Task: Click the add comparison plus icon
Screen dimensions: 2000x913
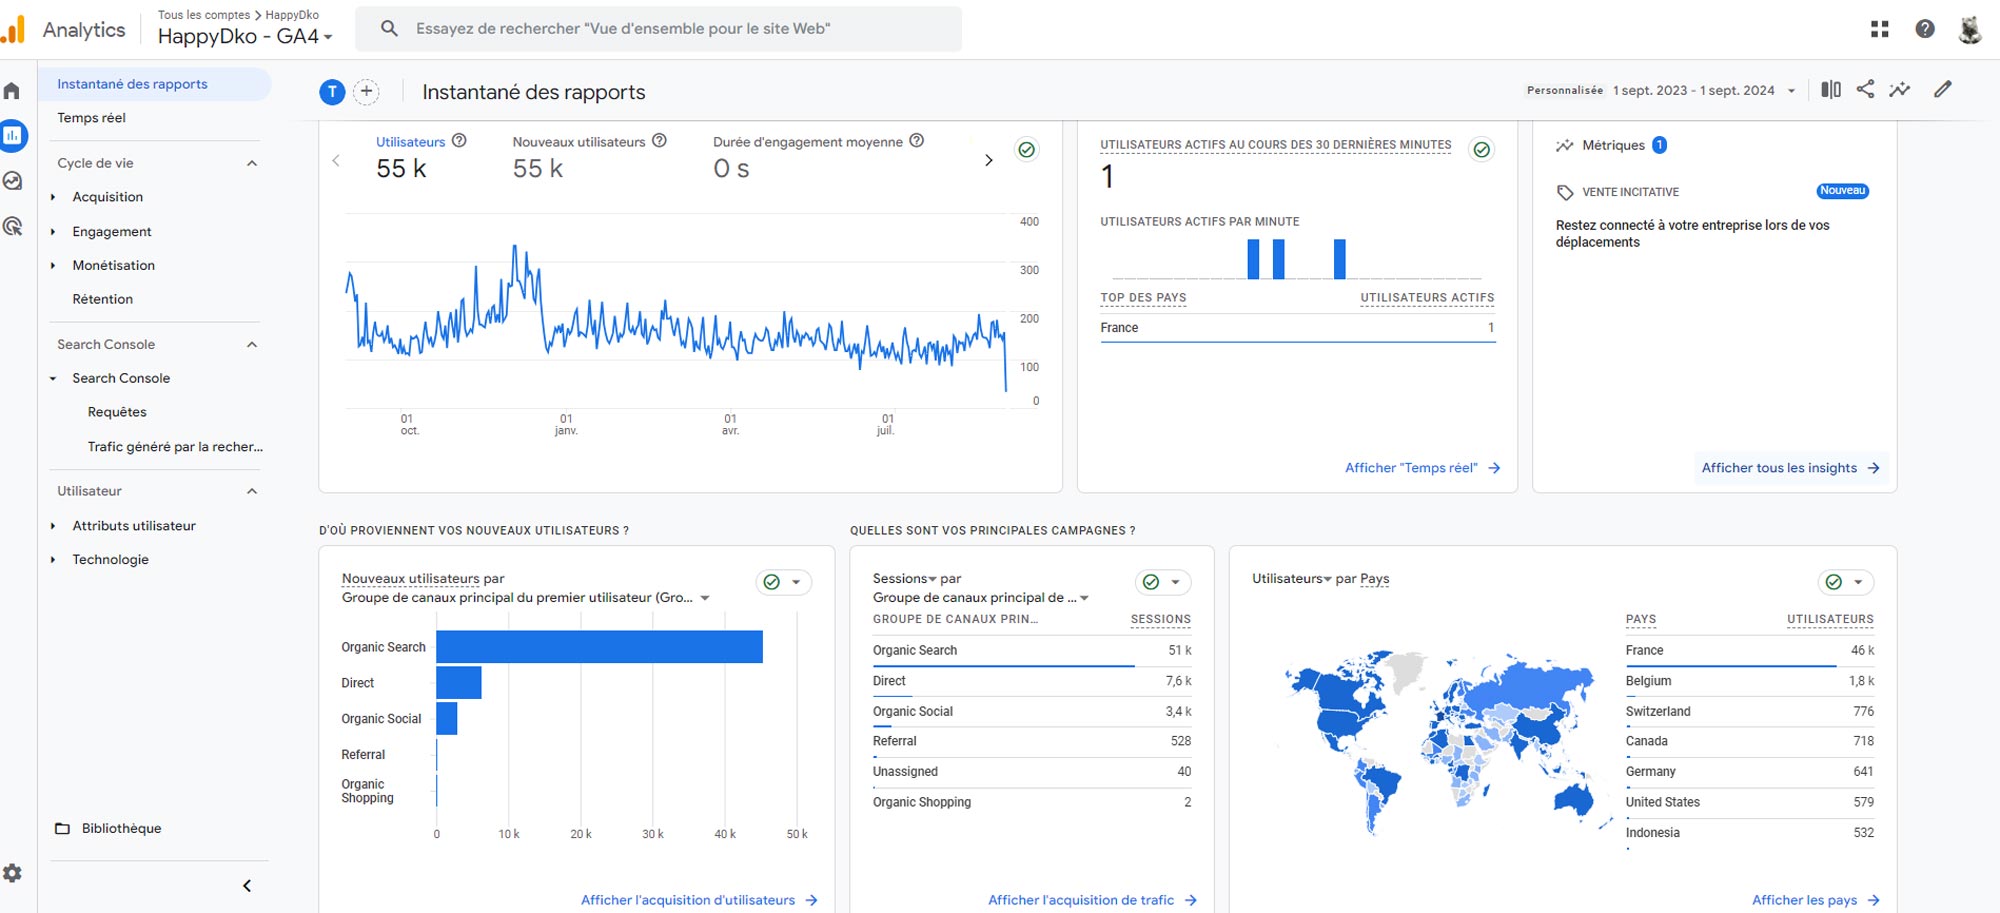Action: pos(367,92)
